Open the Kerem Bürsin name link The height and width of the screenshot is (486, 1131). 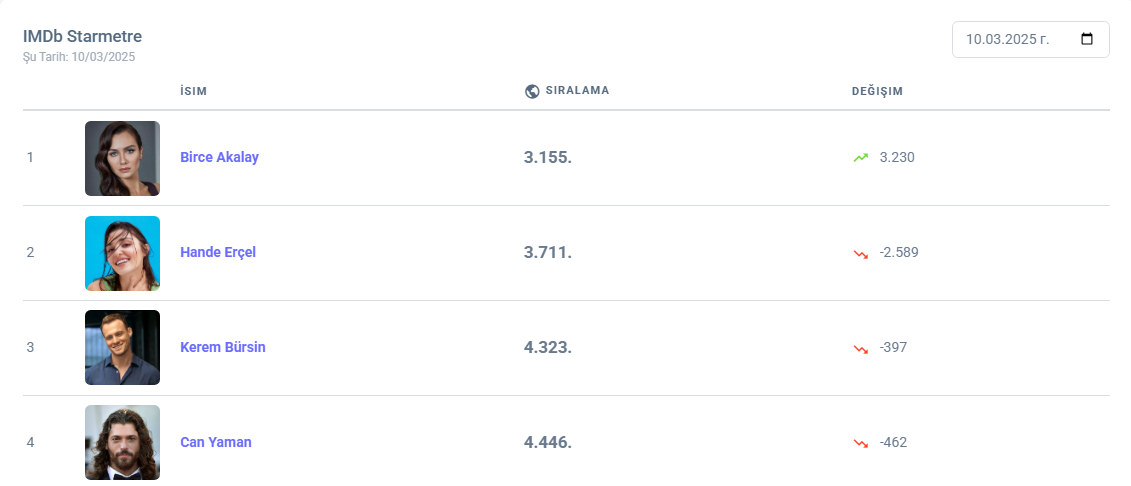point(223,347)
